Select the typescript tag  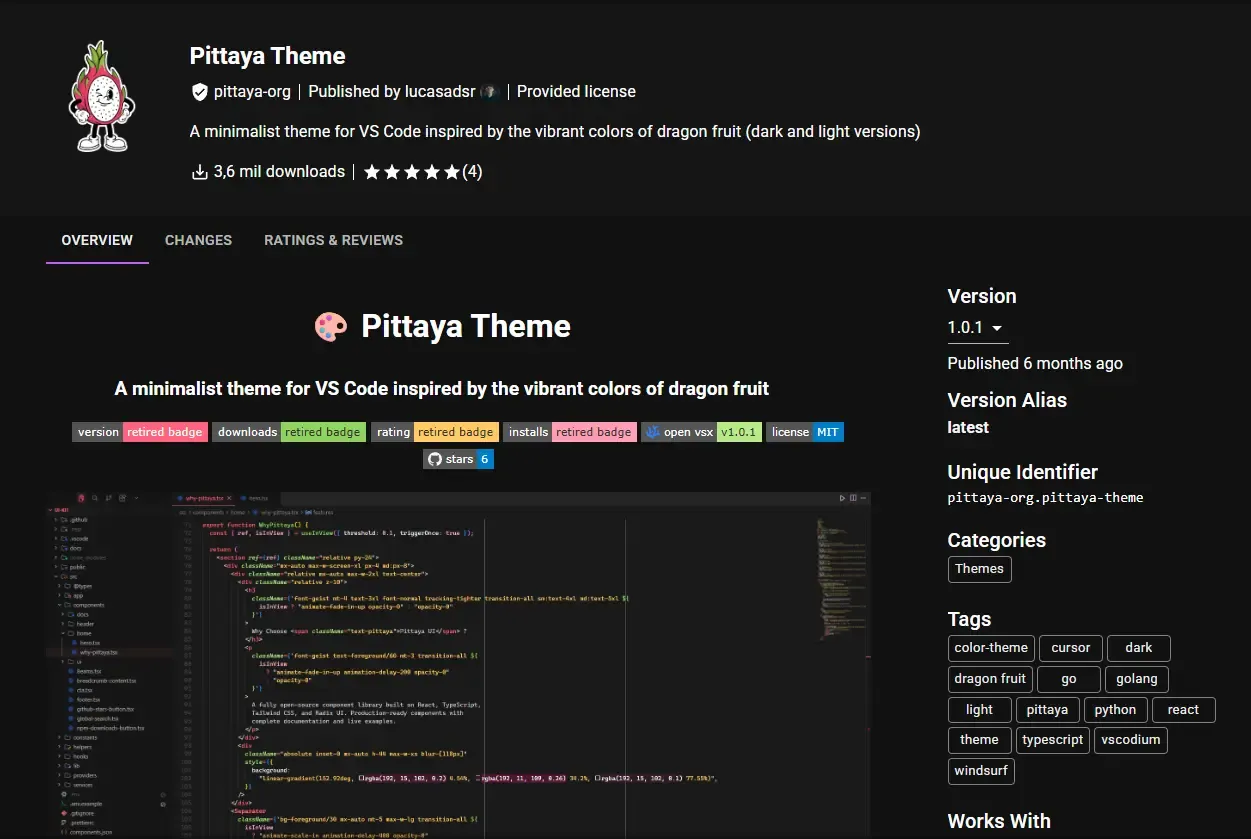click(x=1053, y=741)
